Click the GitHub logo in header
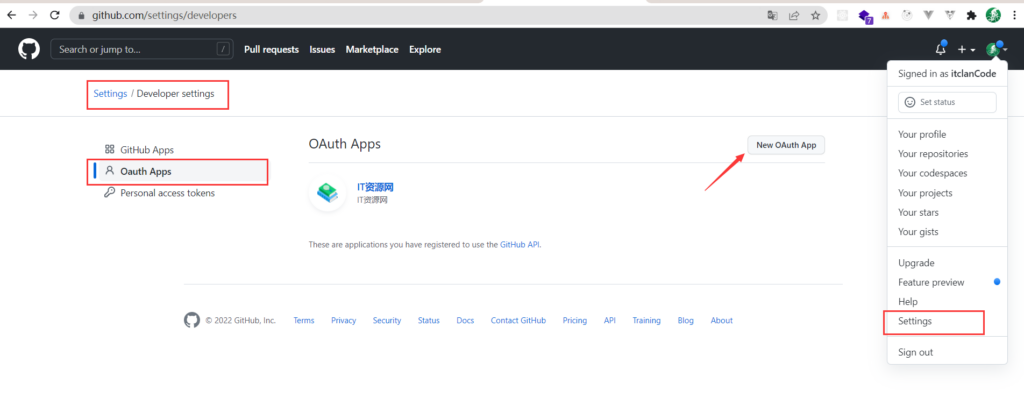 29,49
